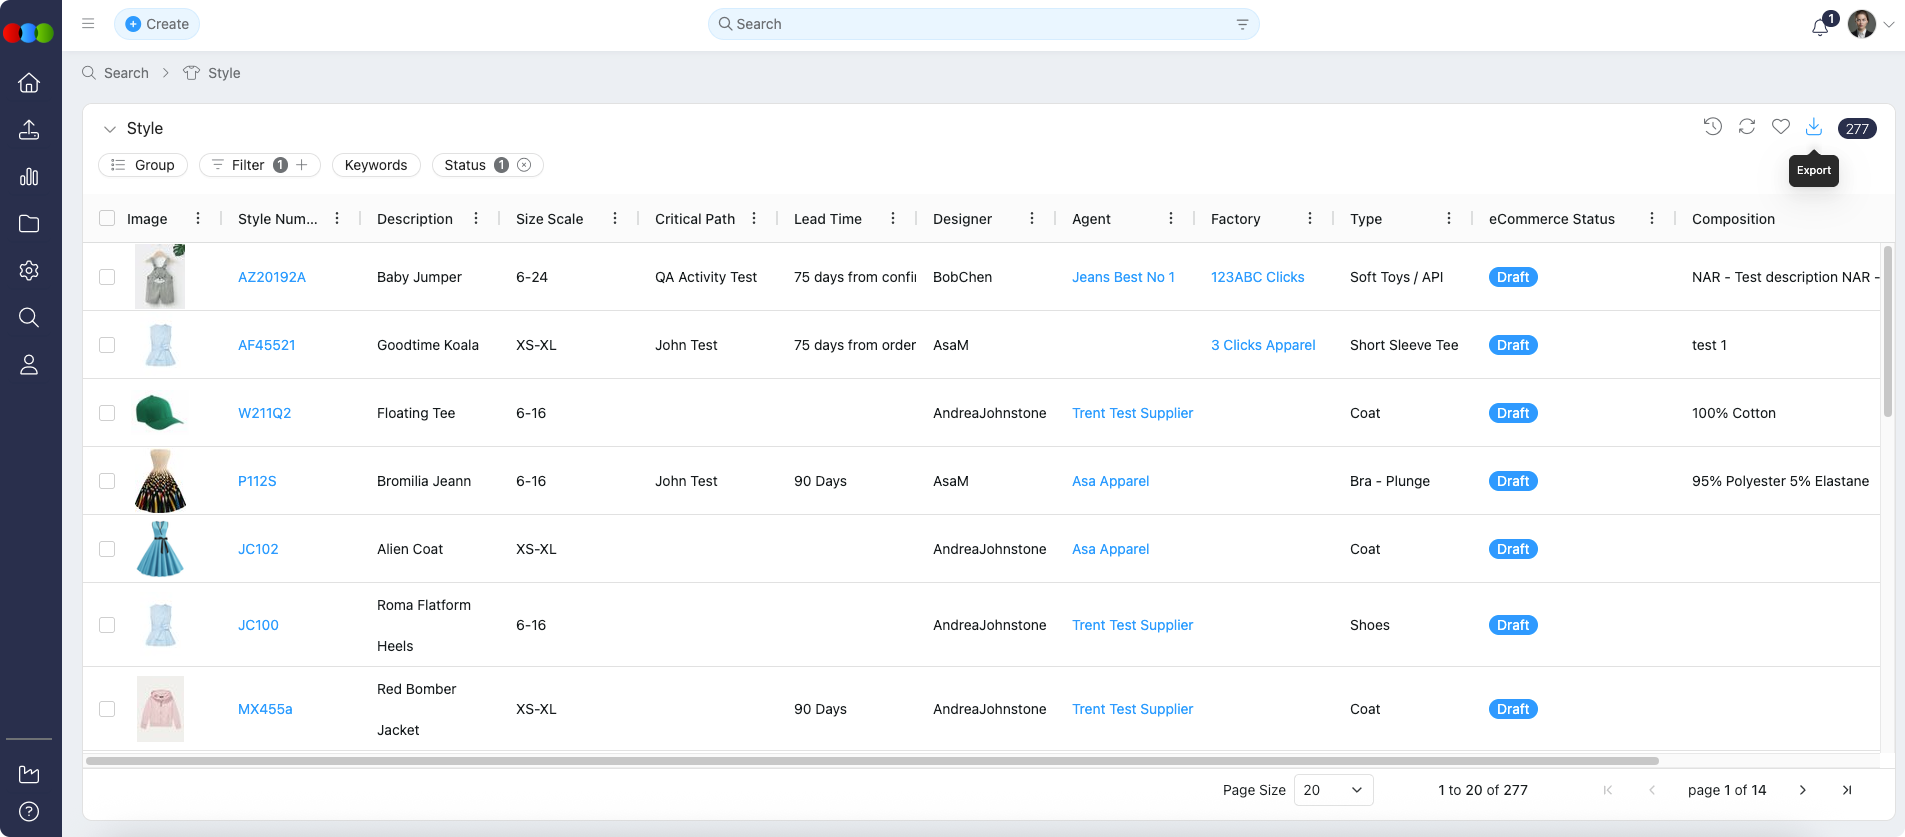Click the heart favorites icon
This screenshot has height=837, width=1905.
coord(1780,127)
